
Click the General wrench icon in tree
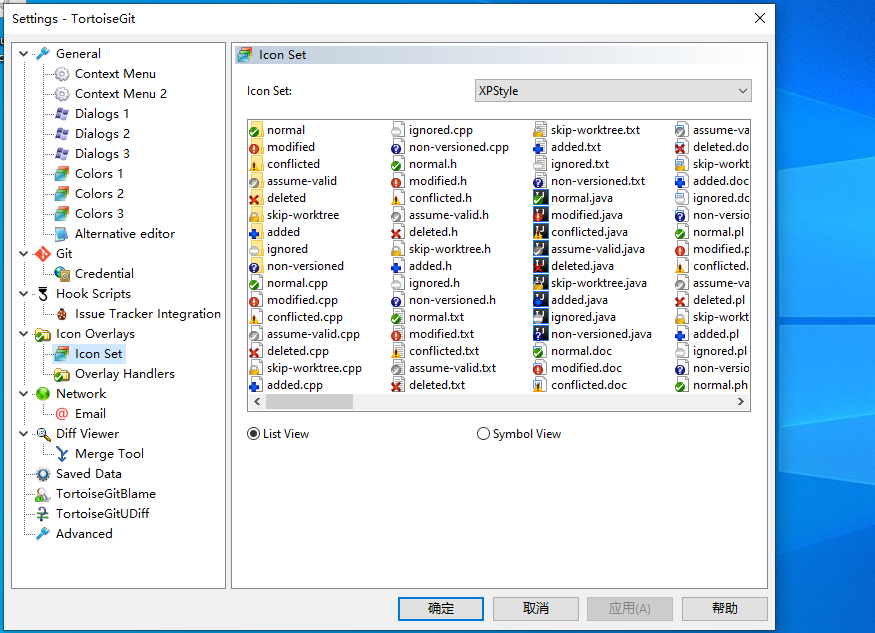tap(43, 54)
